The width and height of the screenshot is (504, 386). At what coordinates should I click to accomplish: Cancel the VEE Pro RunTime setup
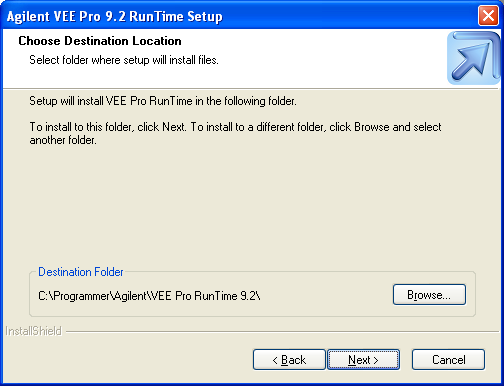448,360
